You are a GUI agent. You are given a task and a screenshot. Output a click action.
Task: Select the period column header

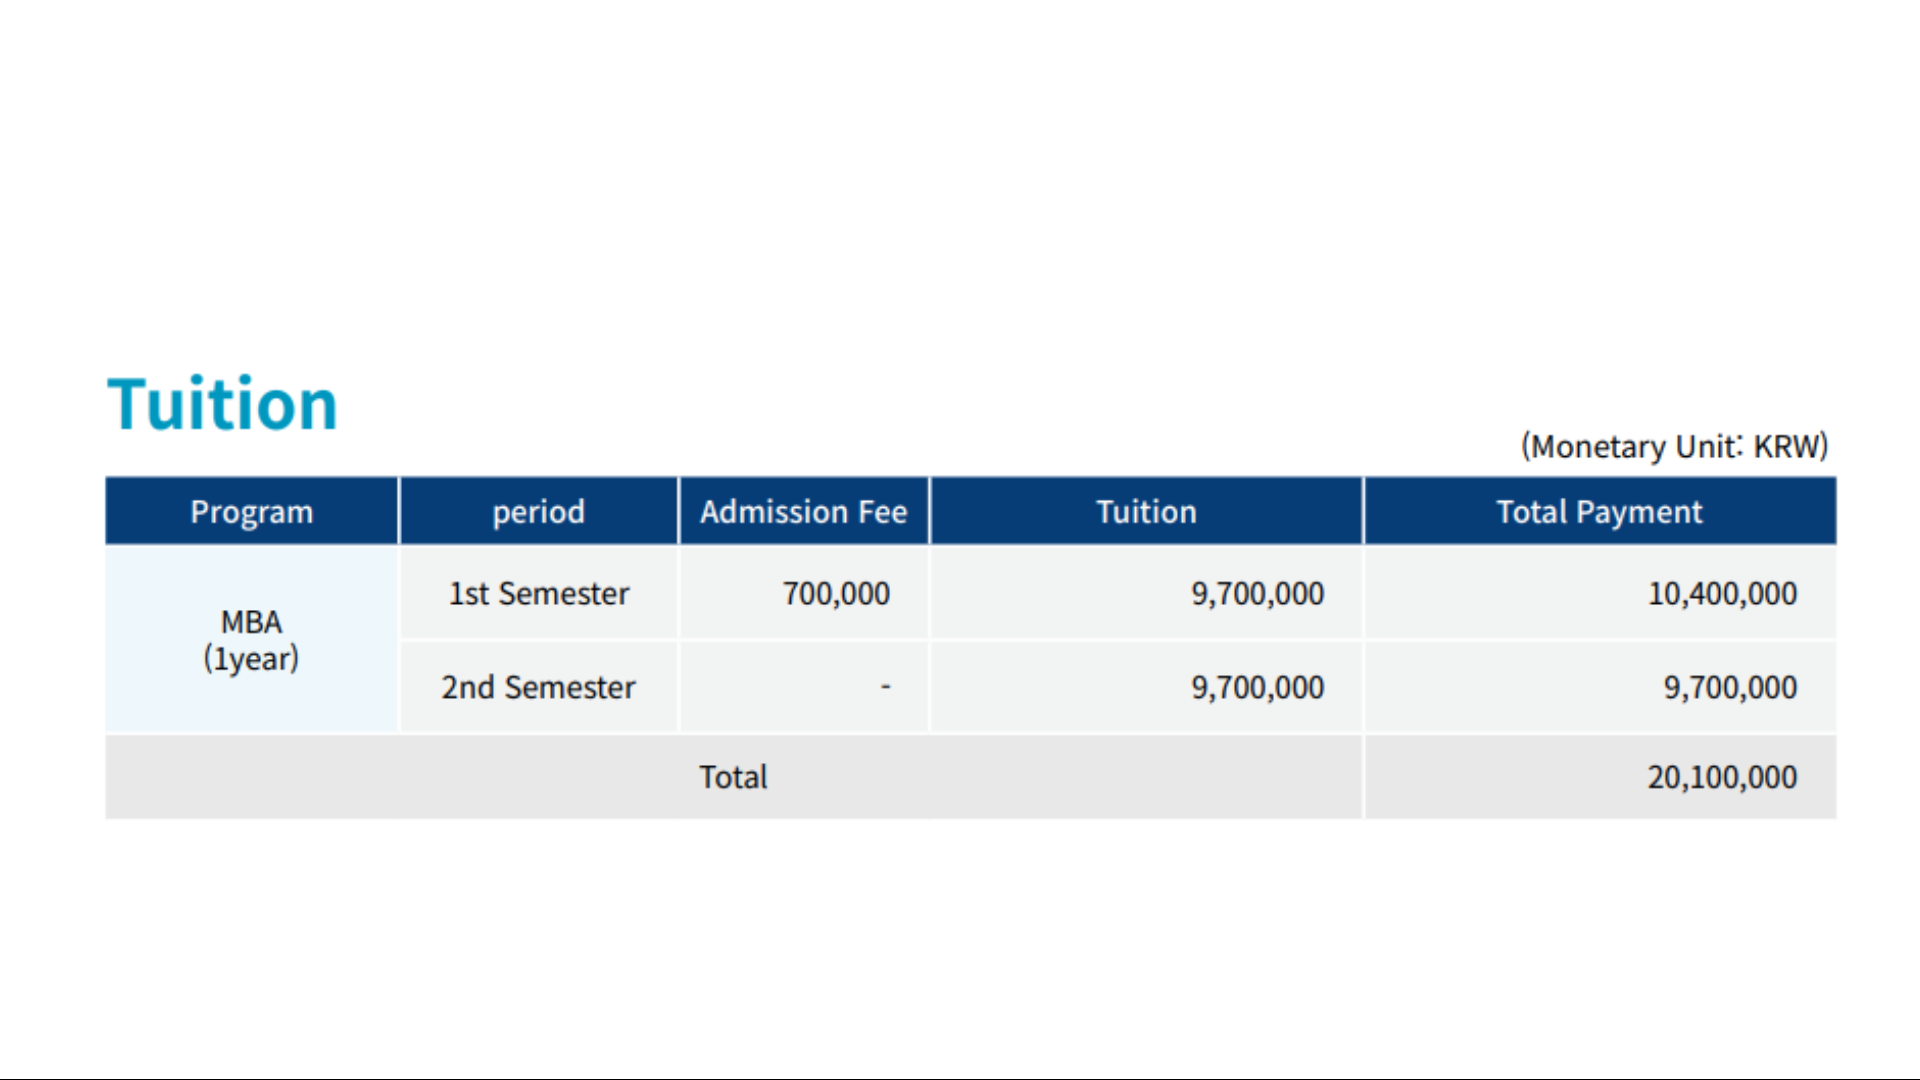pyautogui.click(x=539, y=511)
